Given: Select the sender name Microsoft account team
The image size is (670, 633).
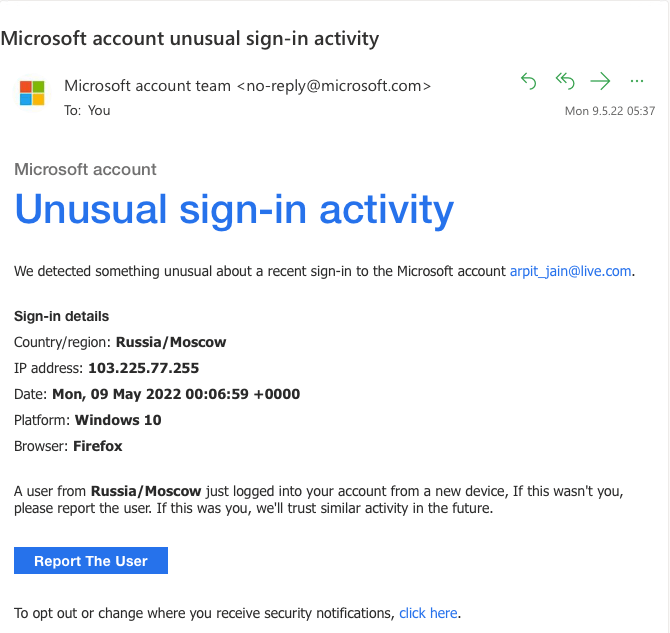Looking at the screenshot, I should [x=147, y=86].
